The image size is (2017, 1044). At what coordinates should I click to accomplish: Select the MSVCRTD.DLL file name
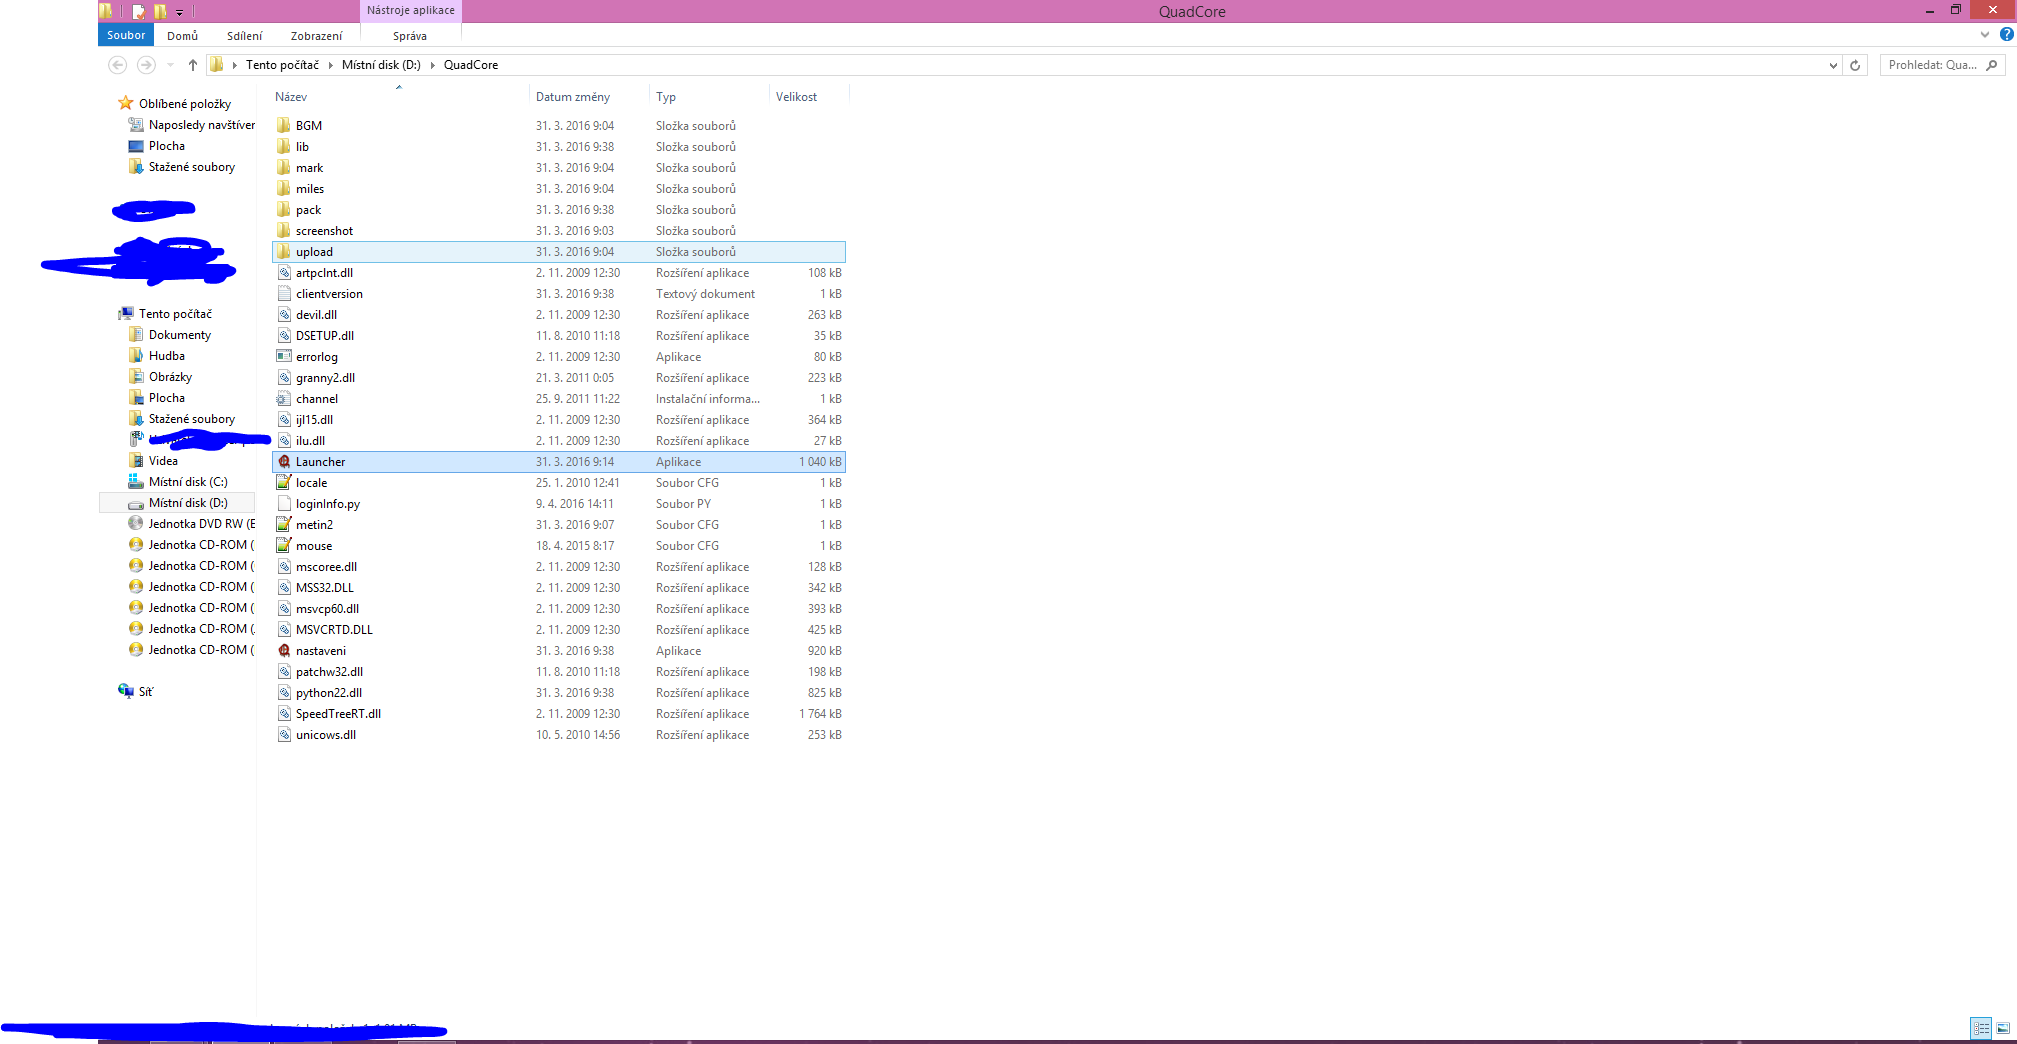(334, 630)
